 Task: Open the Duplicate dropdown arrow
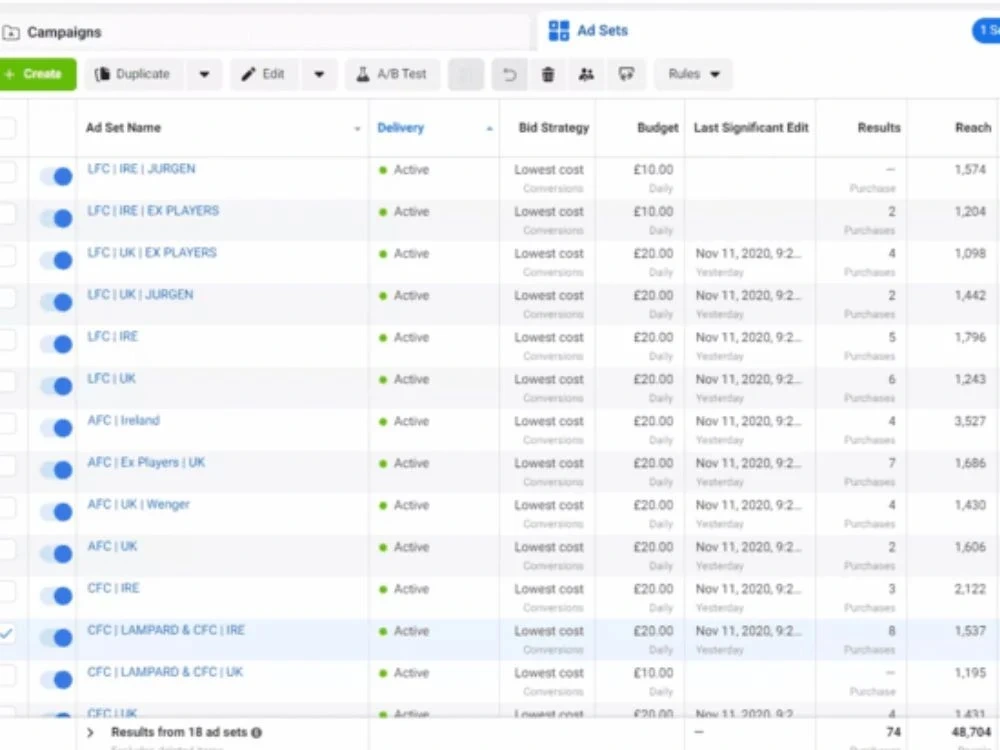coord(204,75)
